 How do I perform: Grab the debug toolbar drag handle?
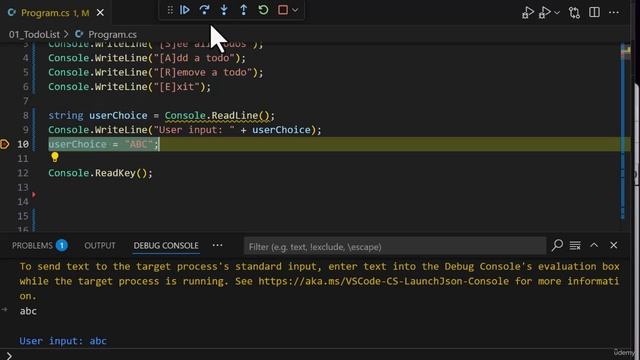point(170,10)
